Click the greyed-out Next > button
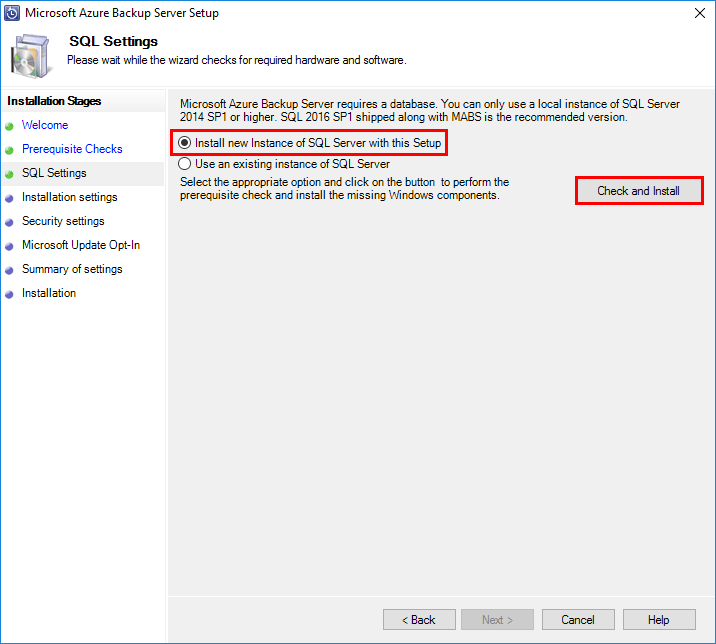 [497, 619]
